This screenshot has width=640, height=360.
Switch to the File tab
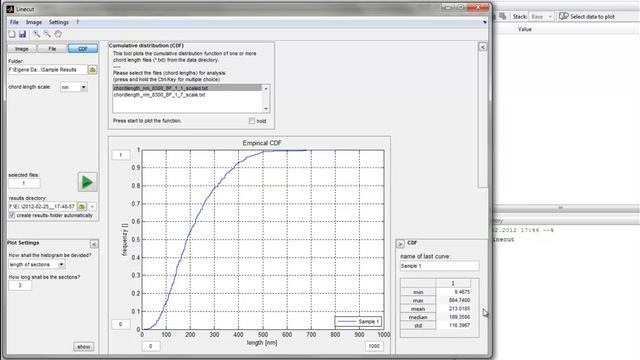(x=52, y=49)
